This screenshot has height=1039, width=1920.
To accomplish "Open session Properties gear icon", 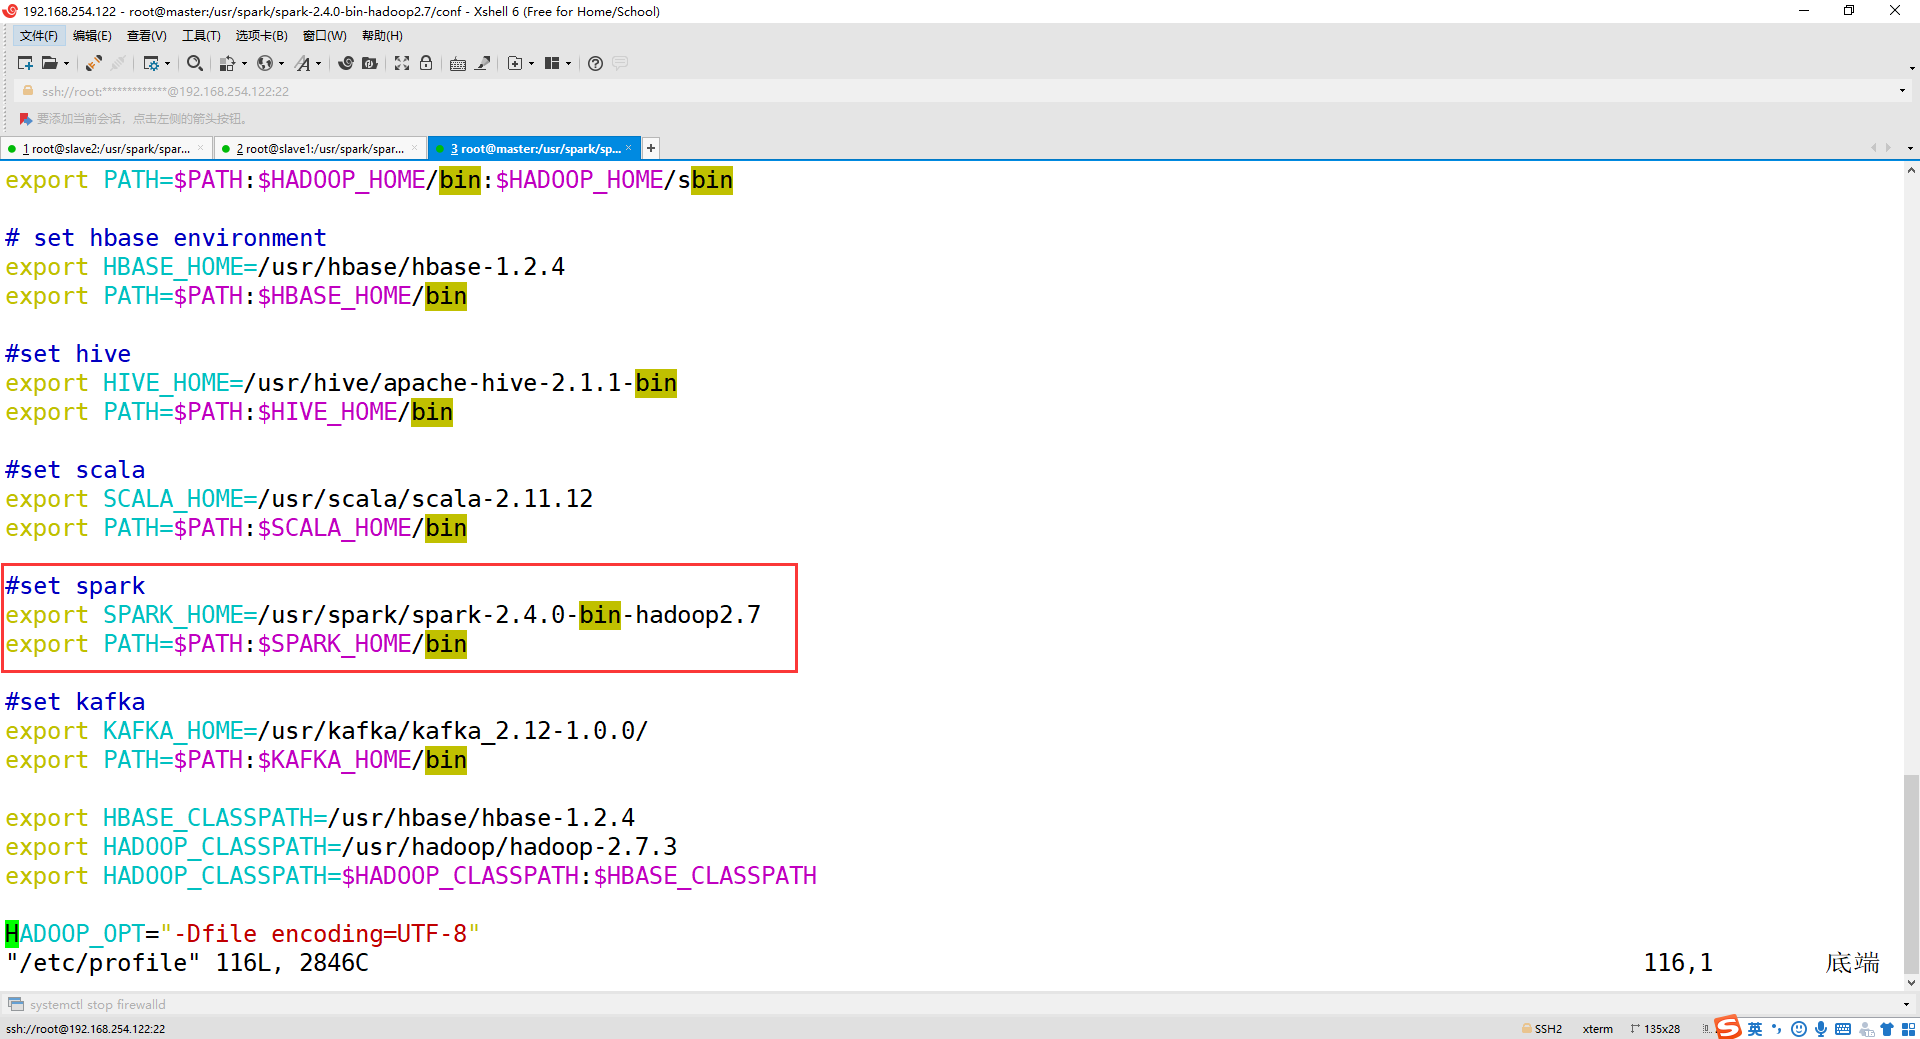I will 151,63.
